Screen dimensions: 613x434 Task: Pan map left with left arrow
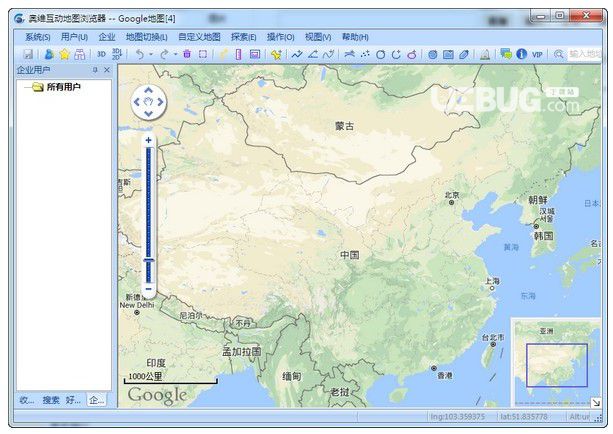(x=136, y=102)
